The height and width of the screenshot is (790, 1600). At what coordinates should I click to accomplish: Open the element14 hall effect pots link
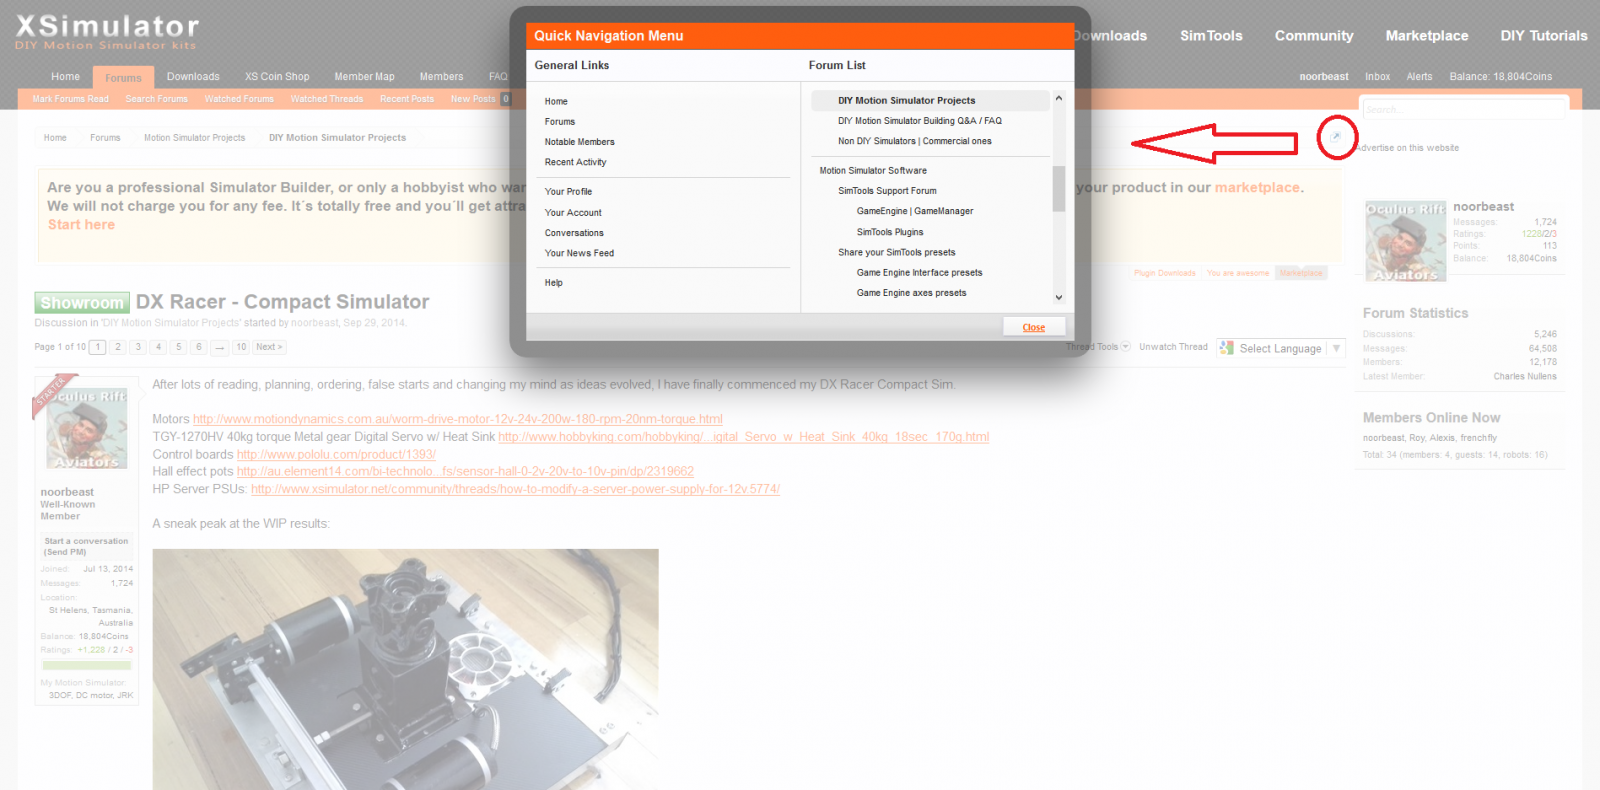[465, 471]
